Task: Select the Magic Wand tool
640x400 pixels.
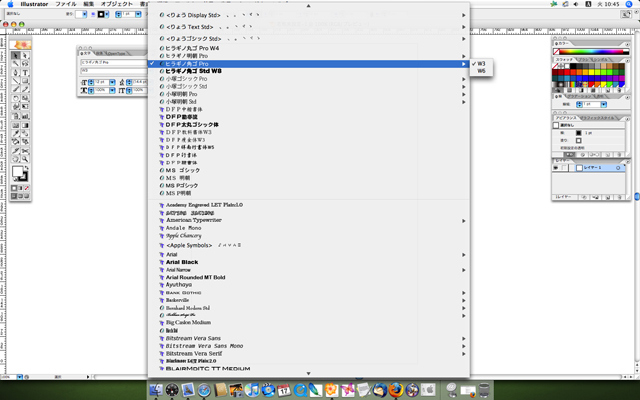Action: (x=16, y=64)
